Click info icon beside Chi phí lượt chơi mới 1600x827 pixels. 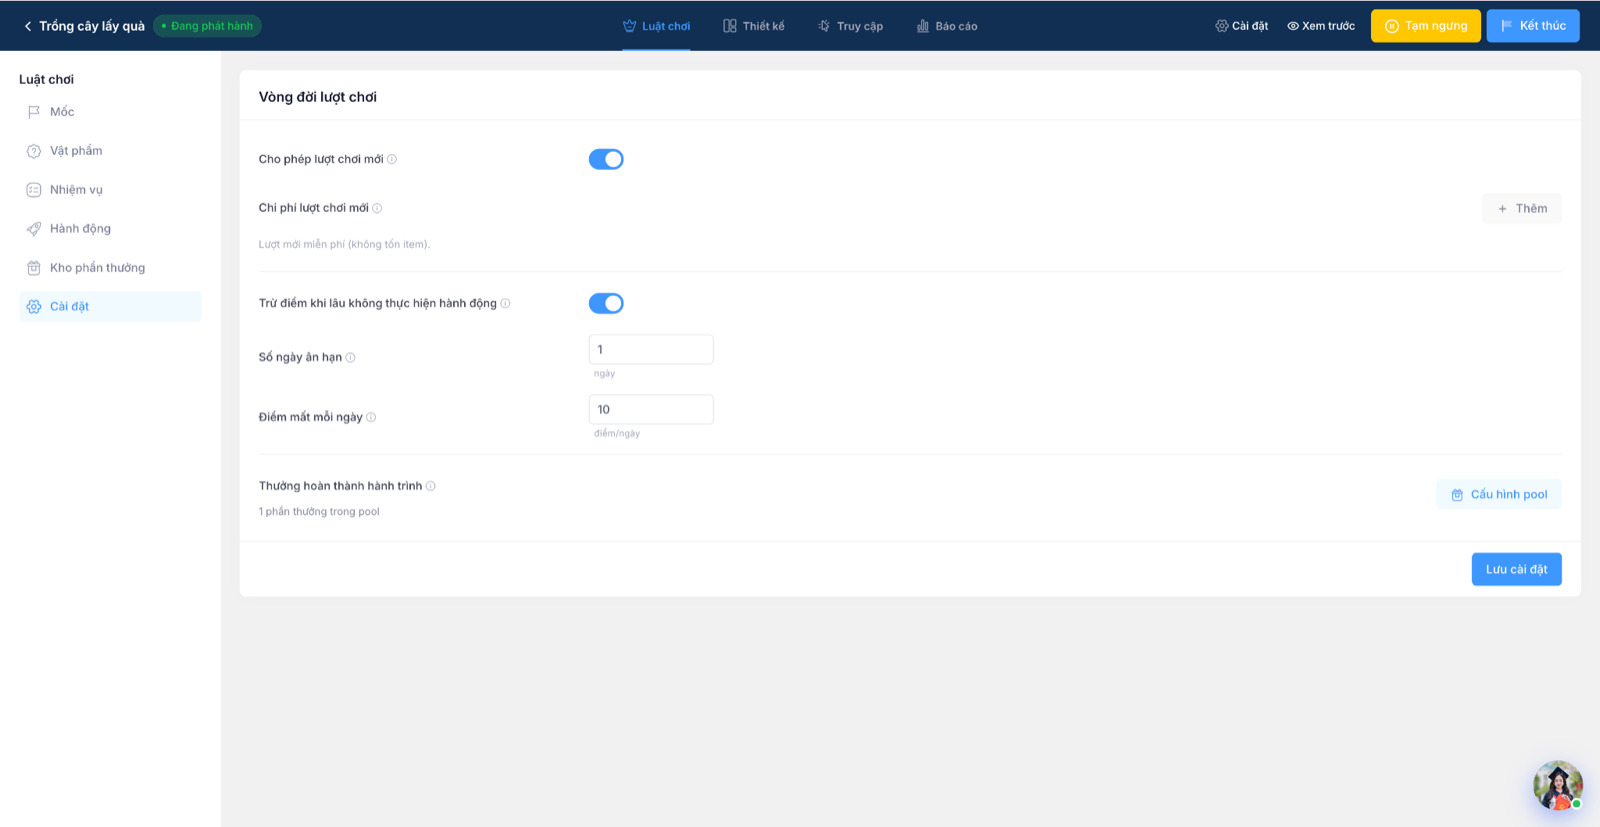coord(377,208)
